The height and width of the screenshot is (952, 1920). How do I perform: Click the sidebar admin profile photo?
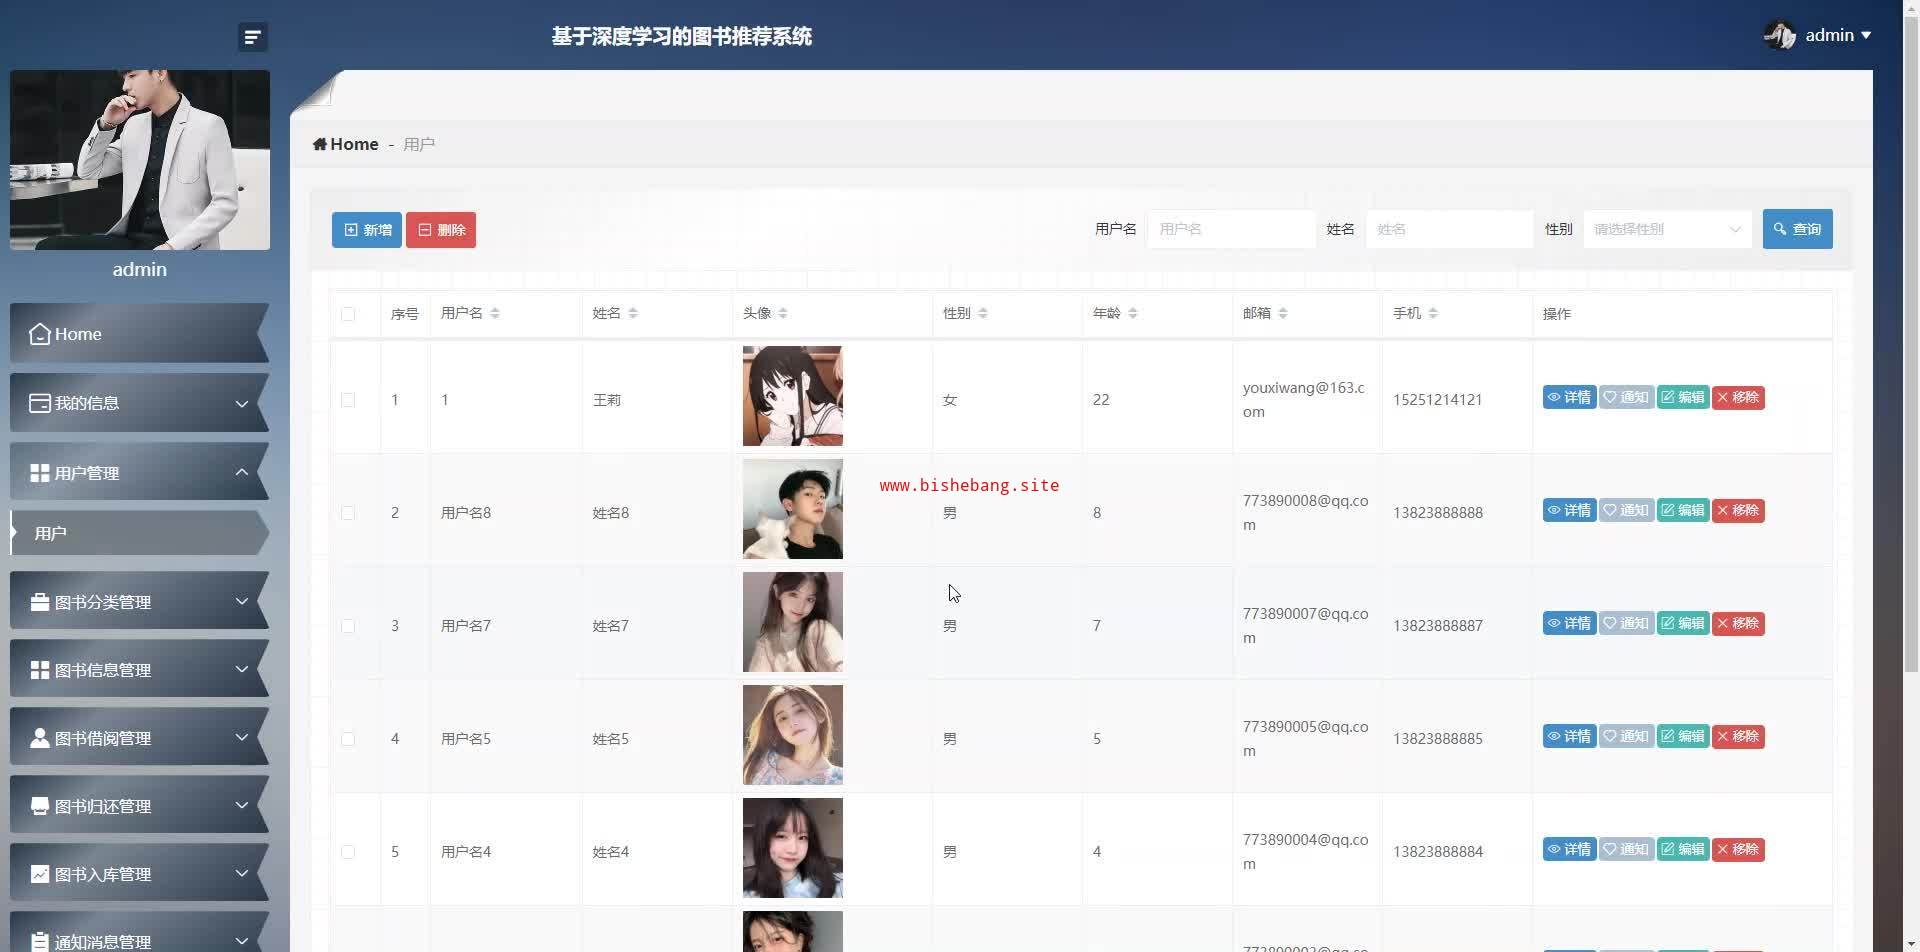[140, 160]
